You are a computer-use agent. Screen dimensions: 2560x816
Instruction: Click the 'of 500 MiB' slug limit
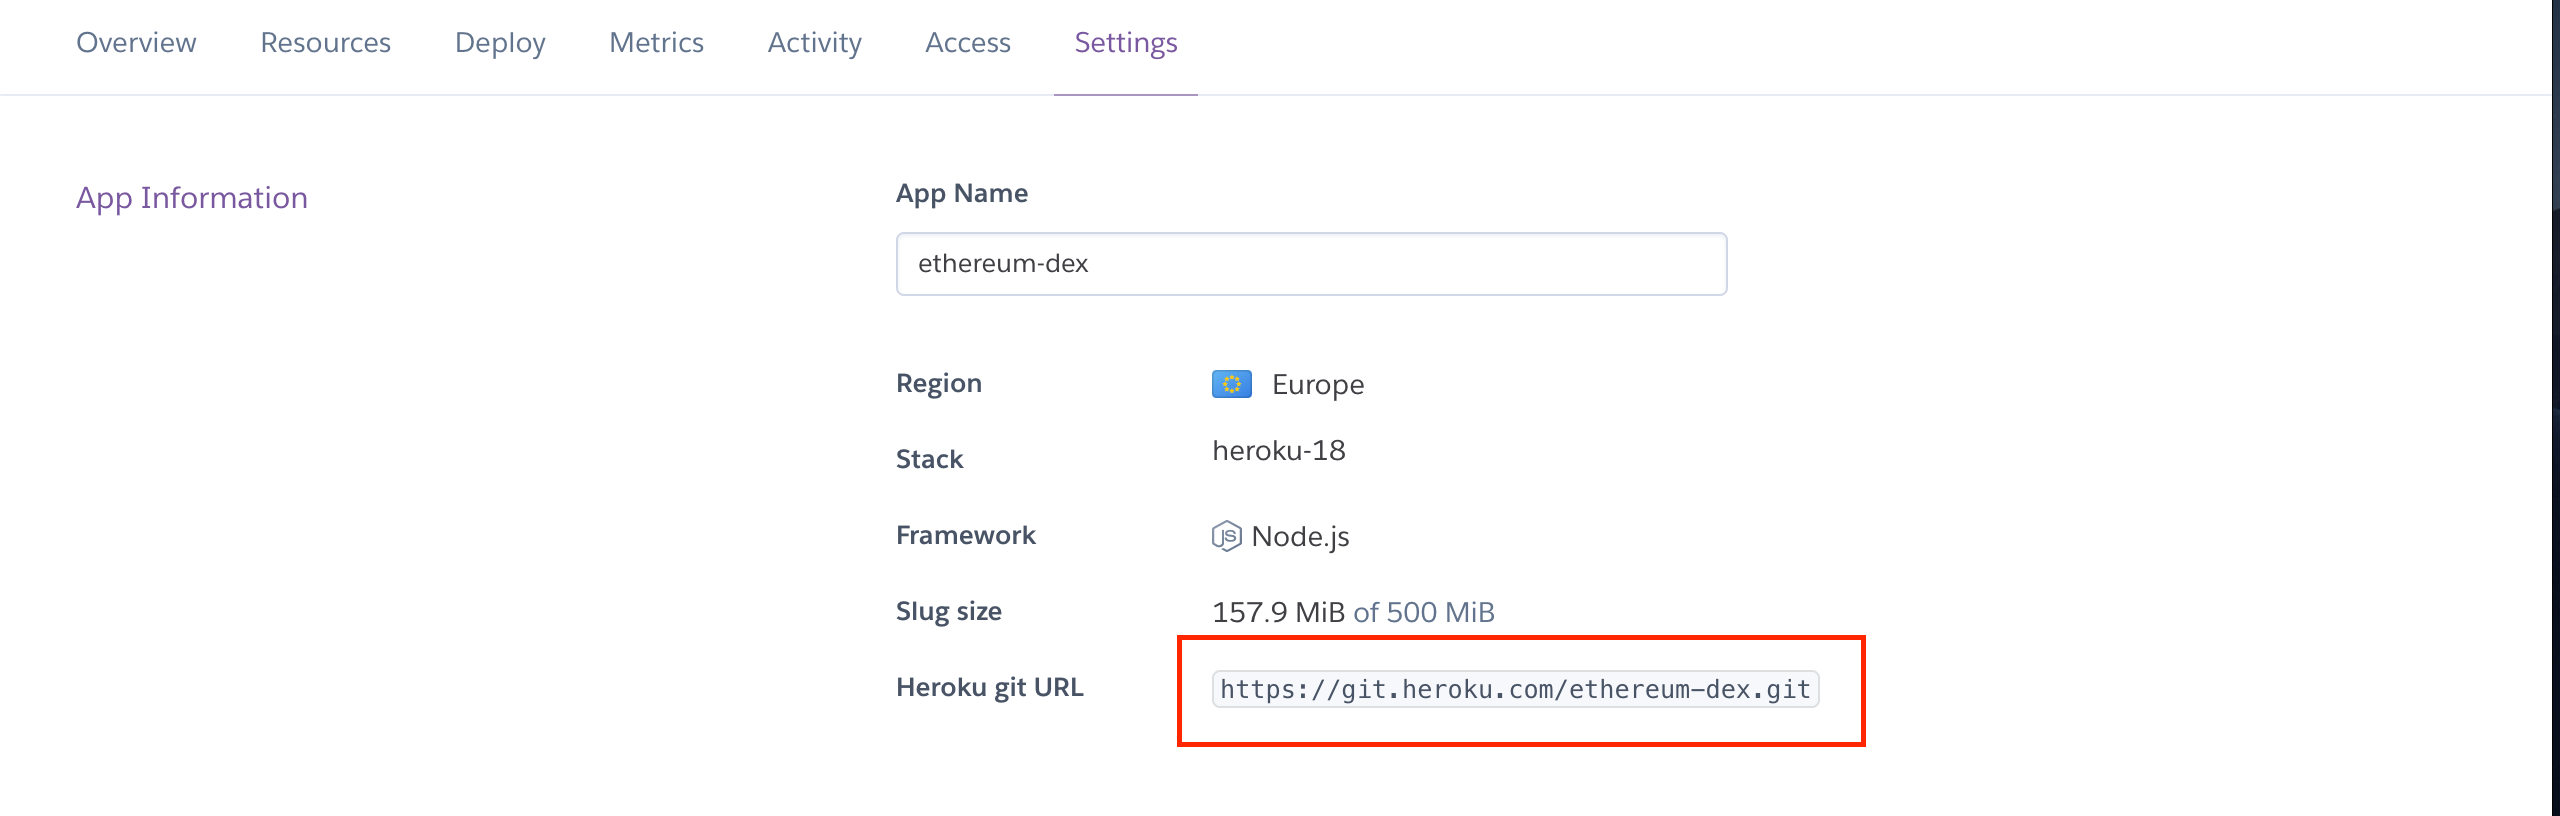pos(1423,612)
